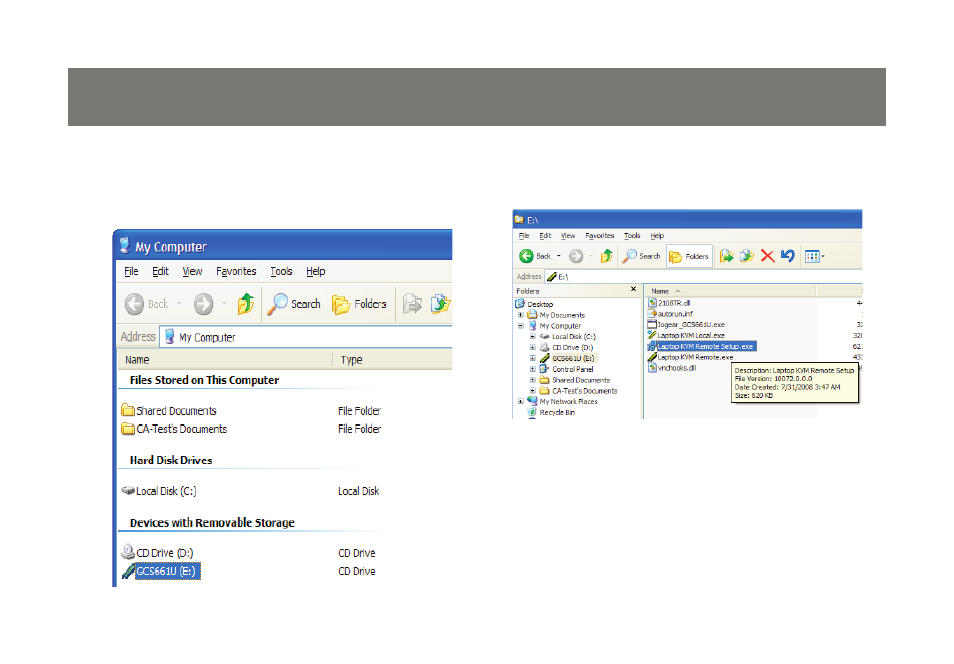Open Edit menu in My Computer window
Viewport: 954px width, 664px height.
161,271
